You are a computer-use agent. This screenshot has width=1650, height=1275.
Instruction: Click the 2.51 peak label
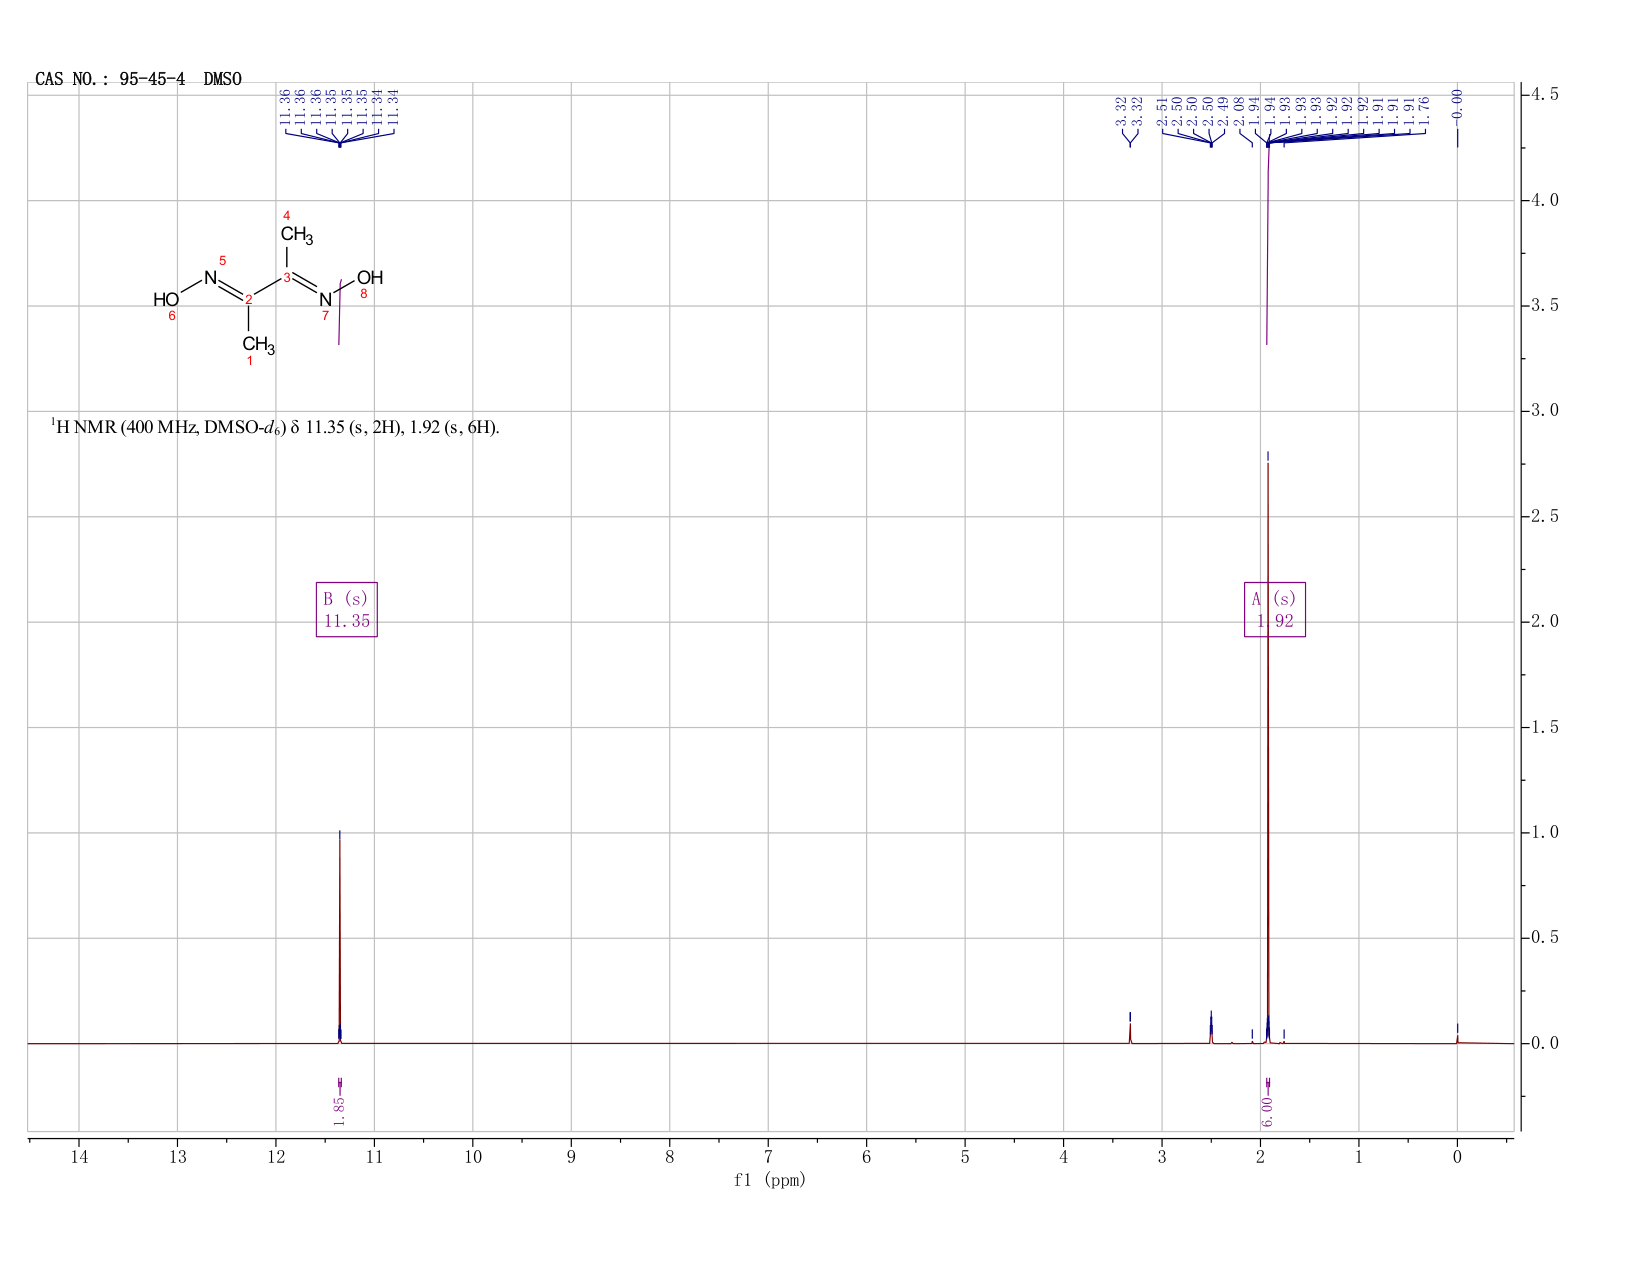pyautogui.click(x=1162, y=110)
